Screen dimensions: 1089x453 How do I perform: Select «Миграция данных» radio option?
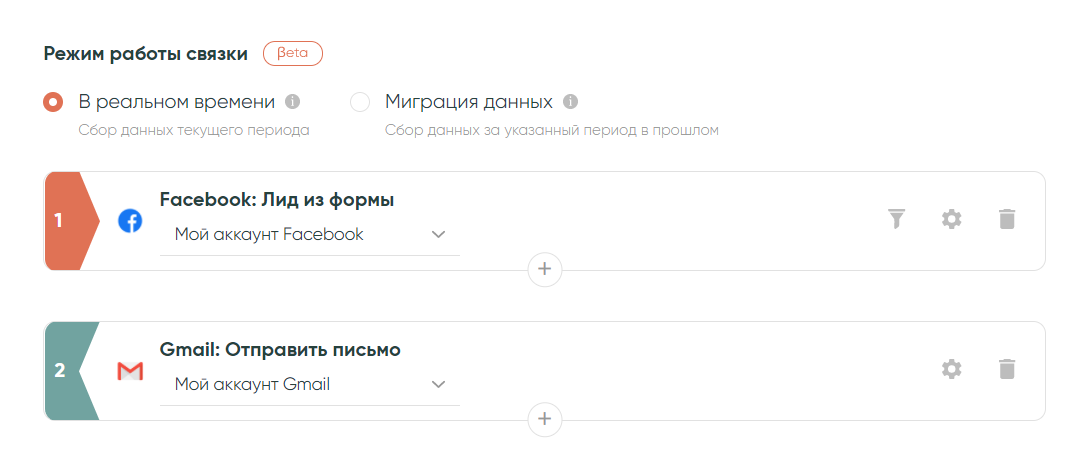click(x=360, y=102)
